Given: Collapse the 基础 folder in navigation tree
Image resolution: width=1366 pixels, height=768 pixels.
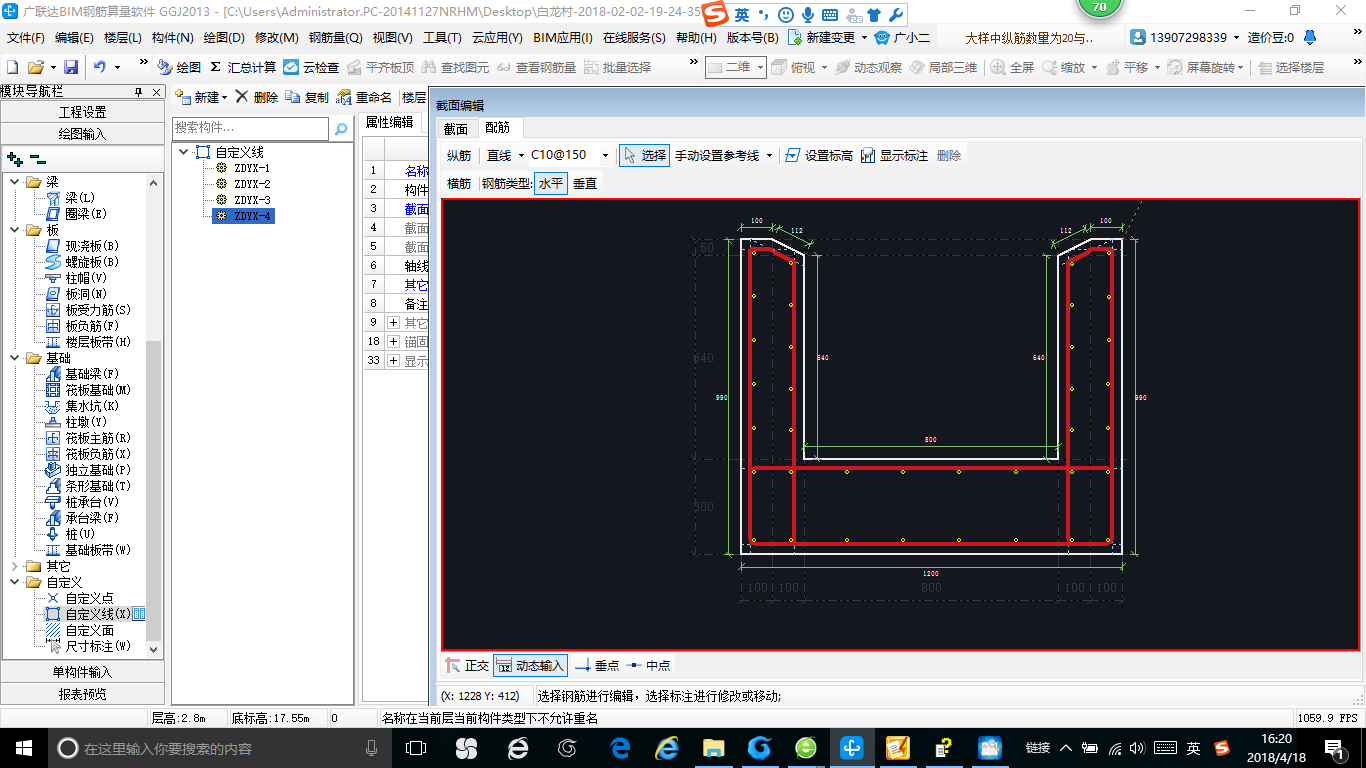Looking at the screenshot, I should [15, 358].
